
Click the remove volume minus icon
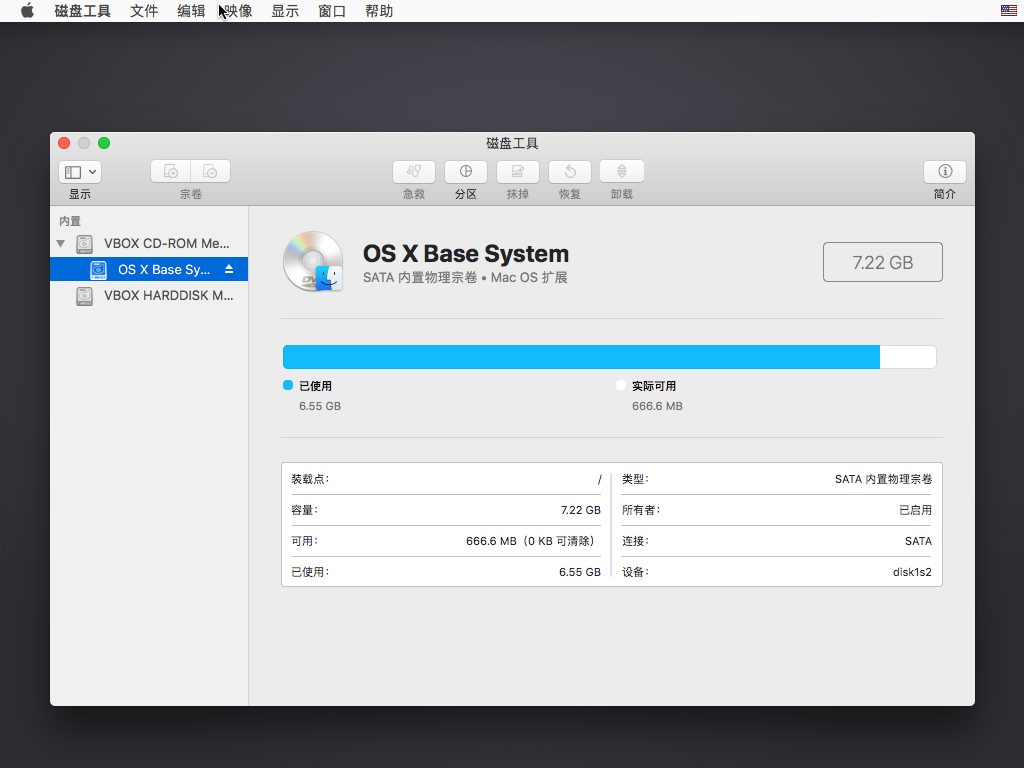(x=211, y=171)
